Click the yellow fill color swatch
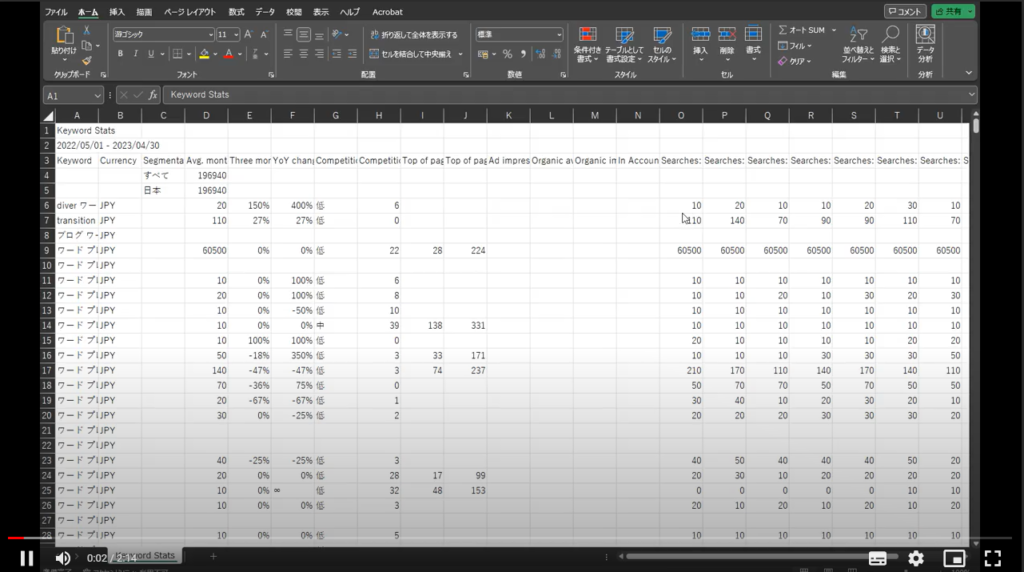The width and height of the screenshot is (1024, 572). pyautogui.click(x=204, y=54)
